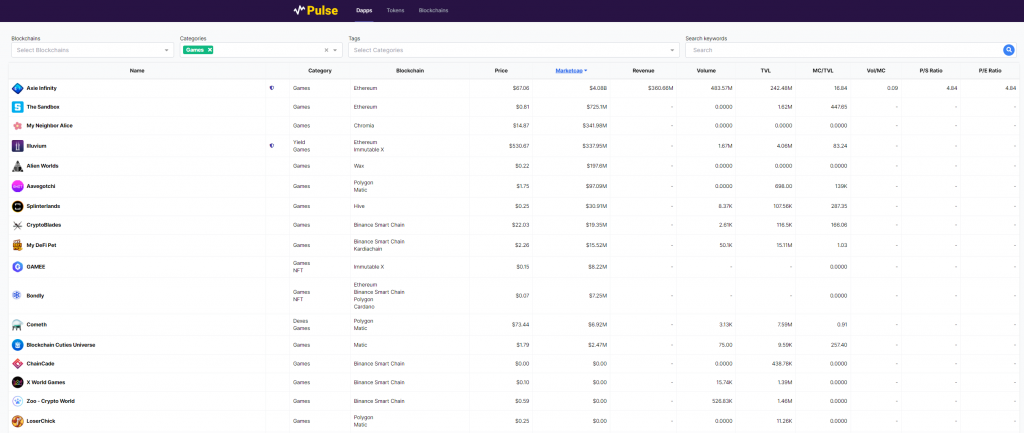
Task: Click the blue search magnifier button
Action: (x=1009, y=50)
